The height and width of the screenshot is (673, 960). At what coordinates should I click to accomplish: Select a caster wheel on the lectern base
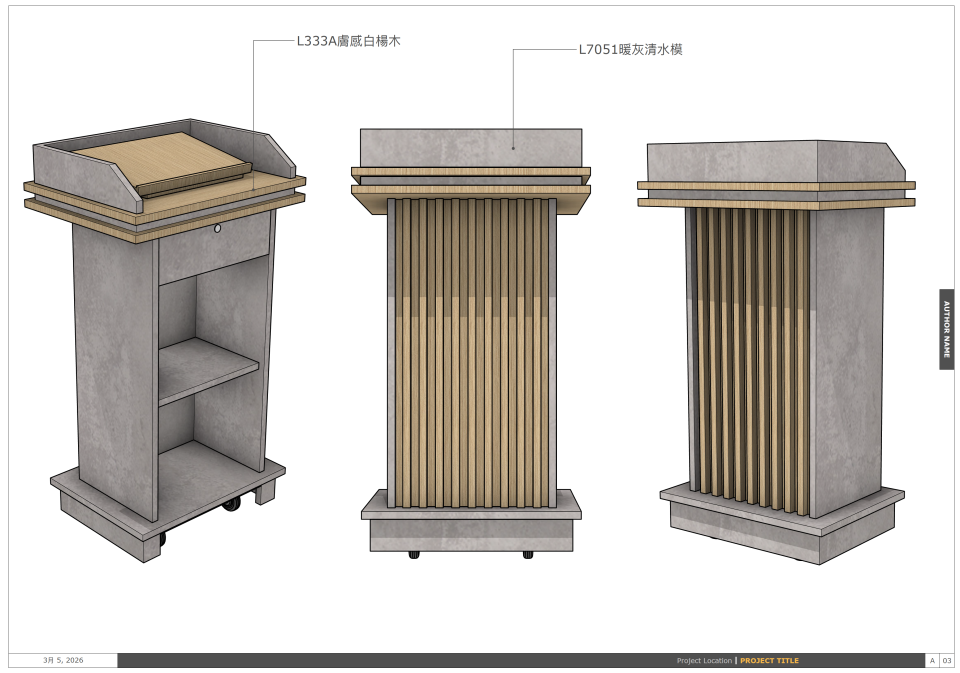[x=230, y=506]
